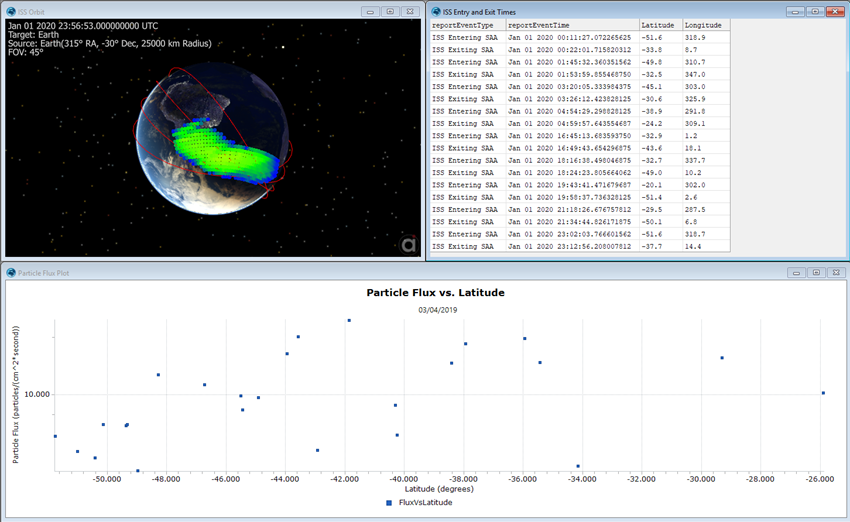
Task: Click the Particle Flux y-axis label
Action: 16,394
